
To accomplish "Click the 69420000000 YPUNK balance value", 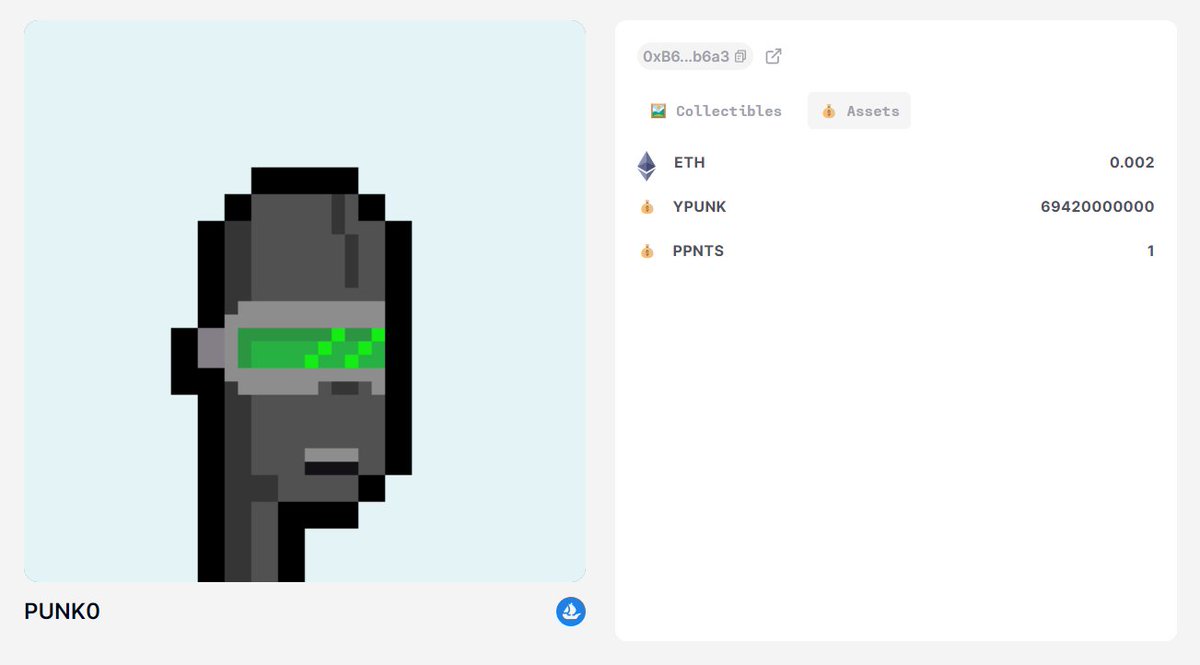I will click(x=1097, y=207).
